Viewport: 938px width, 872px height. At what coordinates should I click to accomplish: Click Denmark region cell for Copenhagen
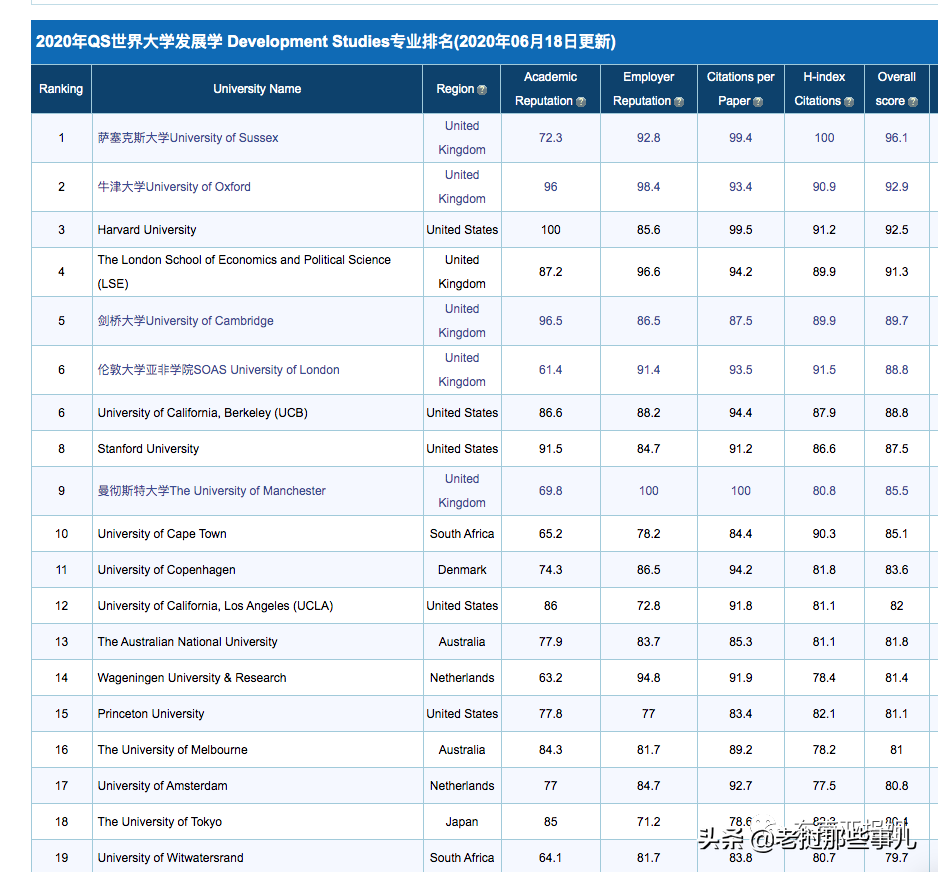pos(462,569)
